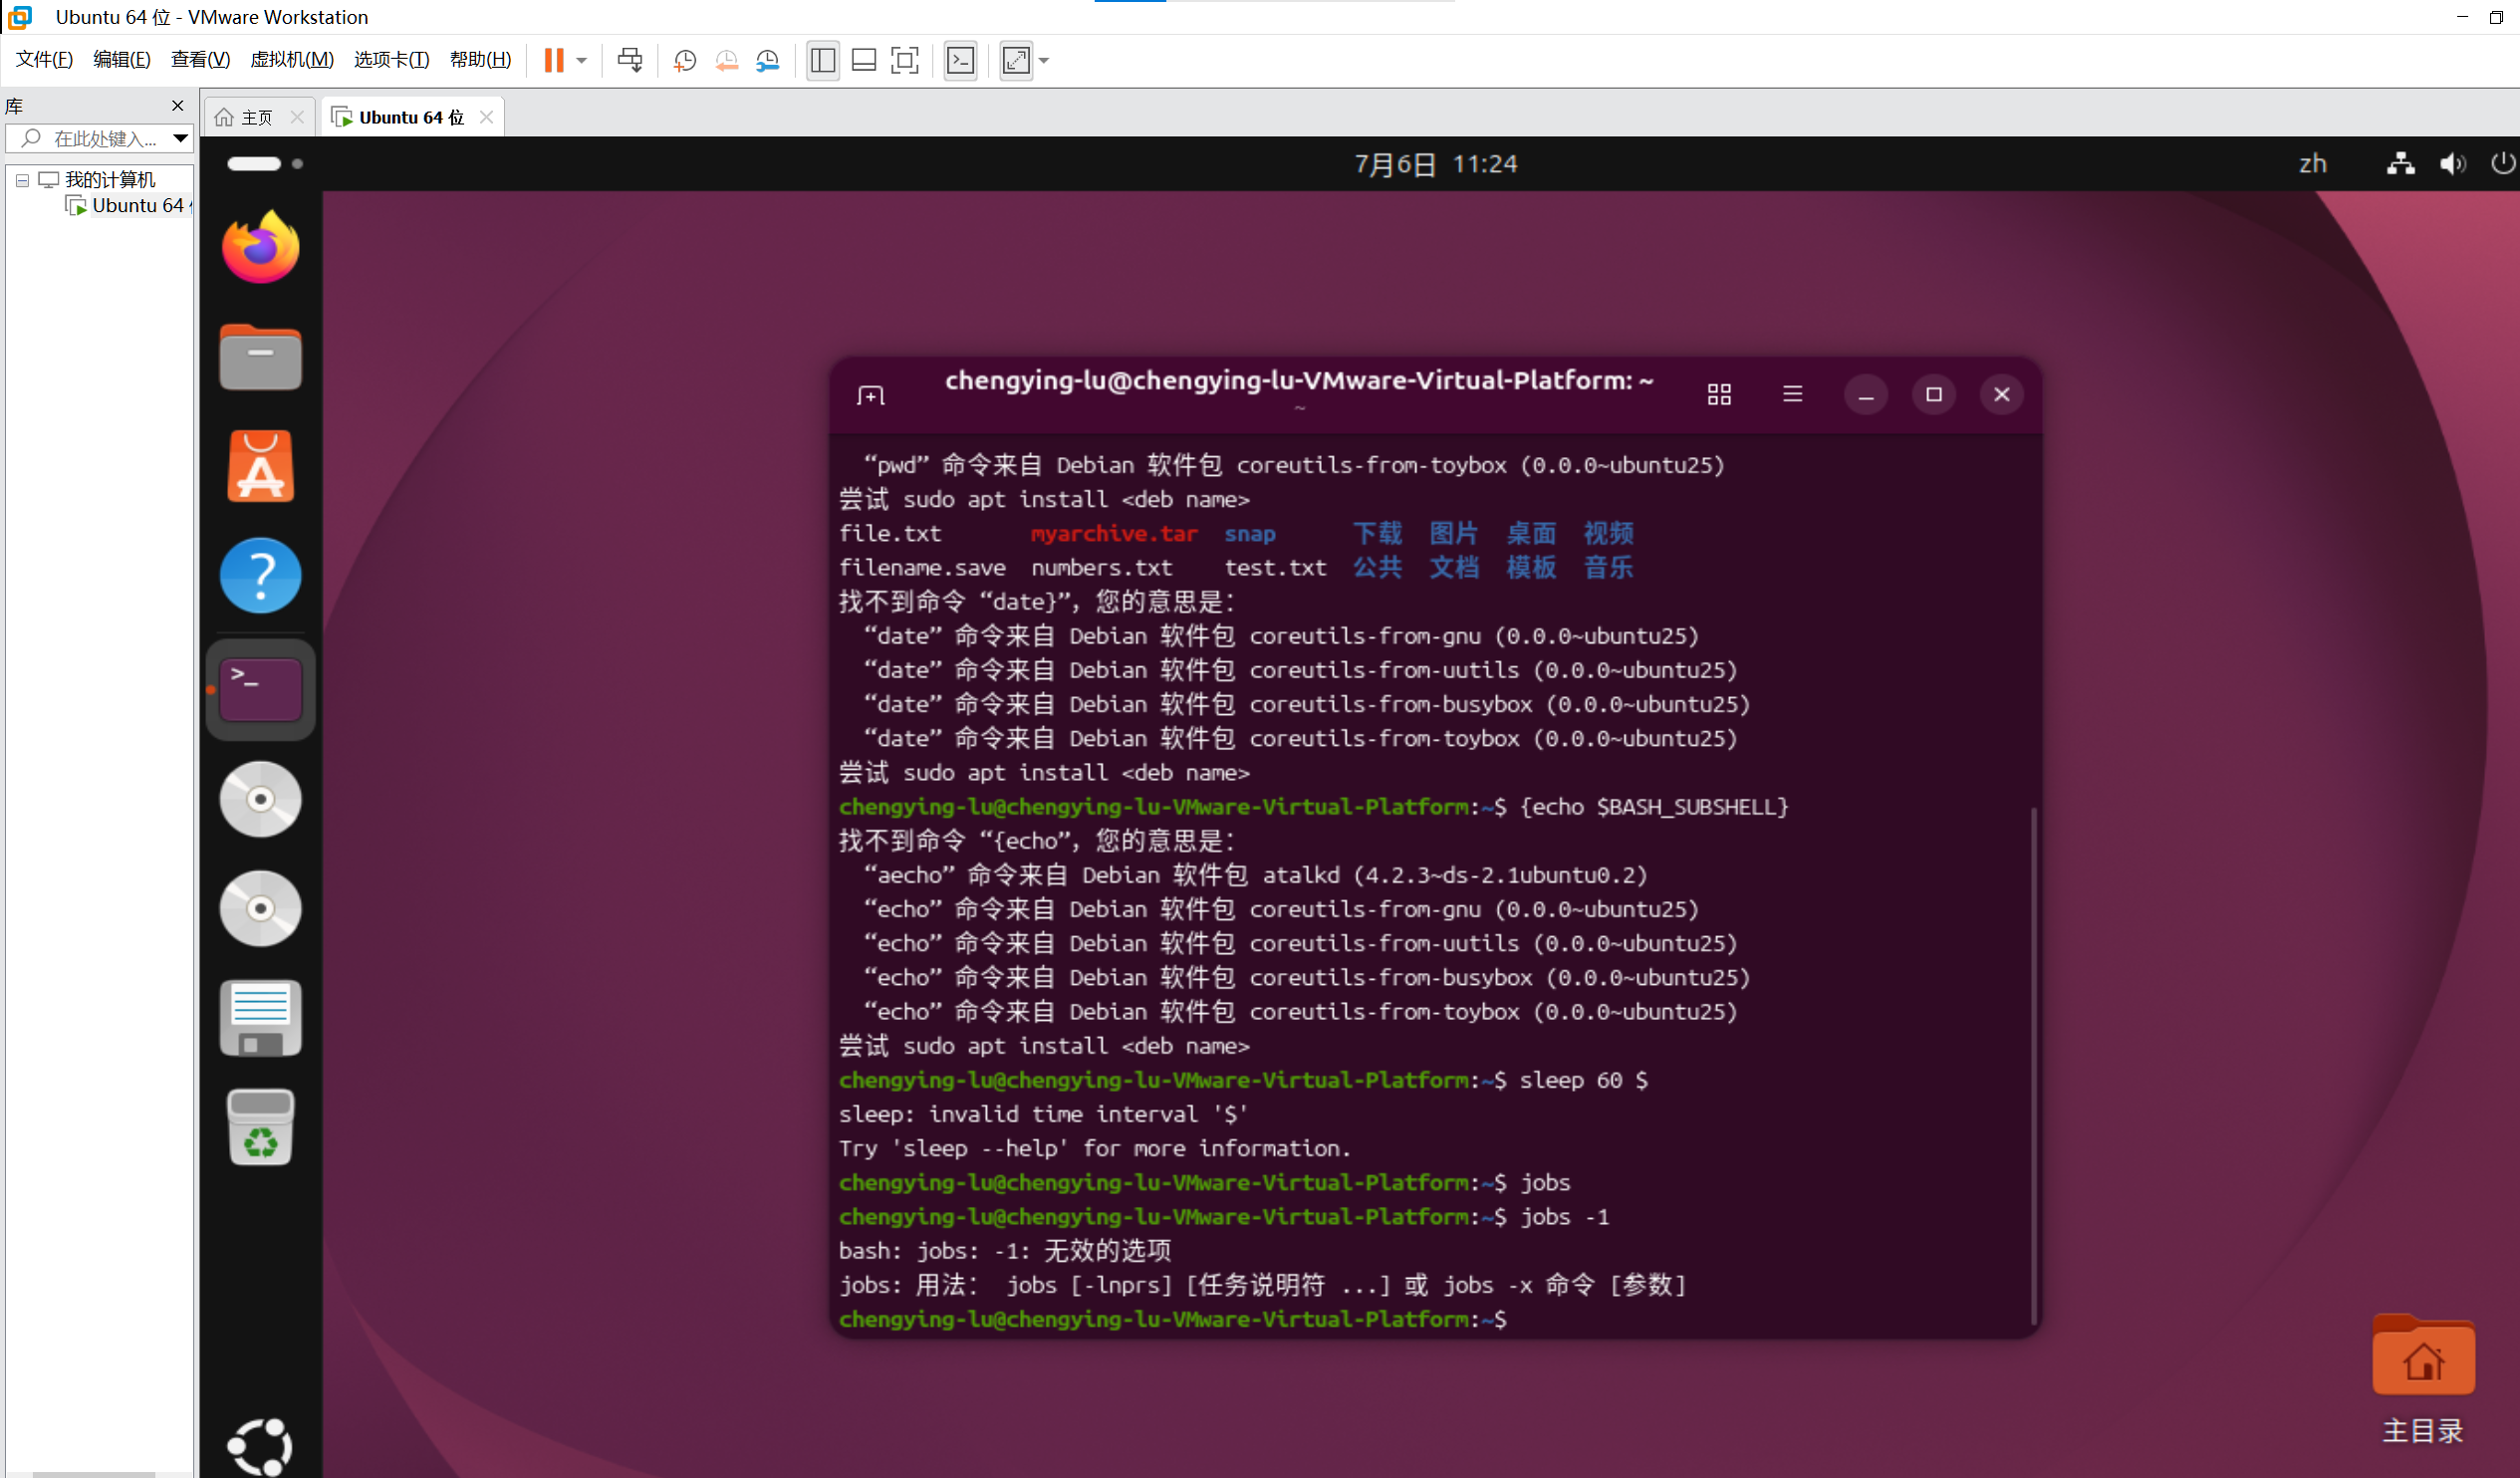This screenshot has height=1478, width=2520.
Task: Click the filename.save entry in terminal
Action: pos(922,568)
